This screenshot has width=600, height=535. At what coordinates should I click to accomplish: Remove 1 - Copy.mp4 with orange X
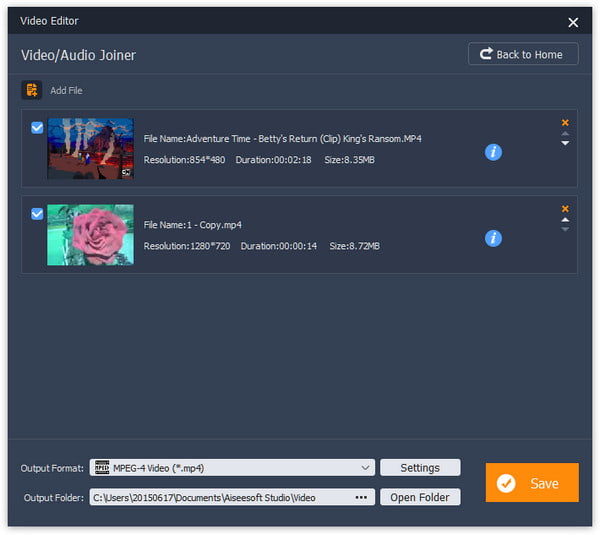pos(565,209)
